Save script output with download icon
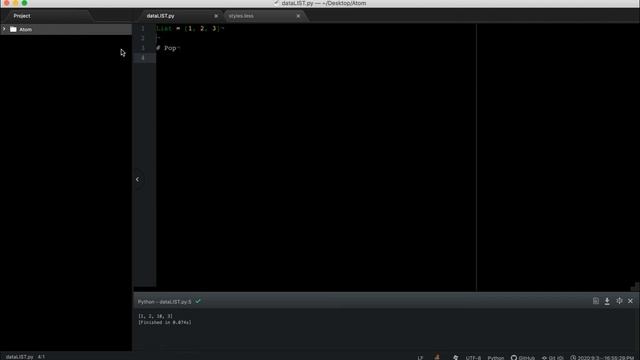Viewport: 640px width, 360px height. (607, 301)
